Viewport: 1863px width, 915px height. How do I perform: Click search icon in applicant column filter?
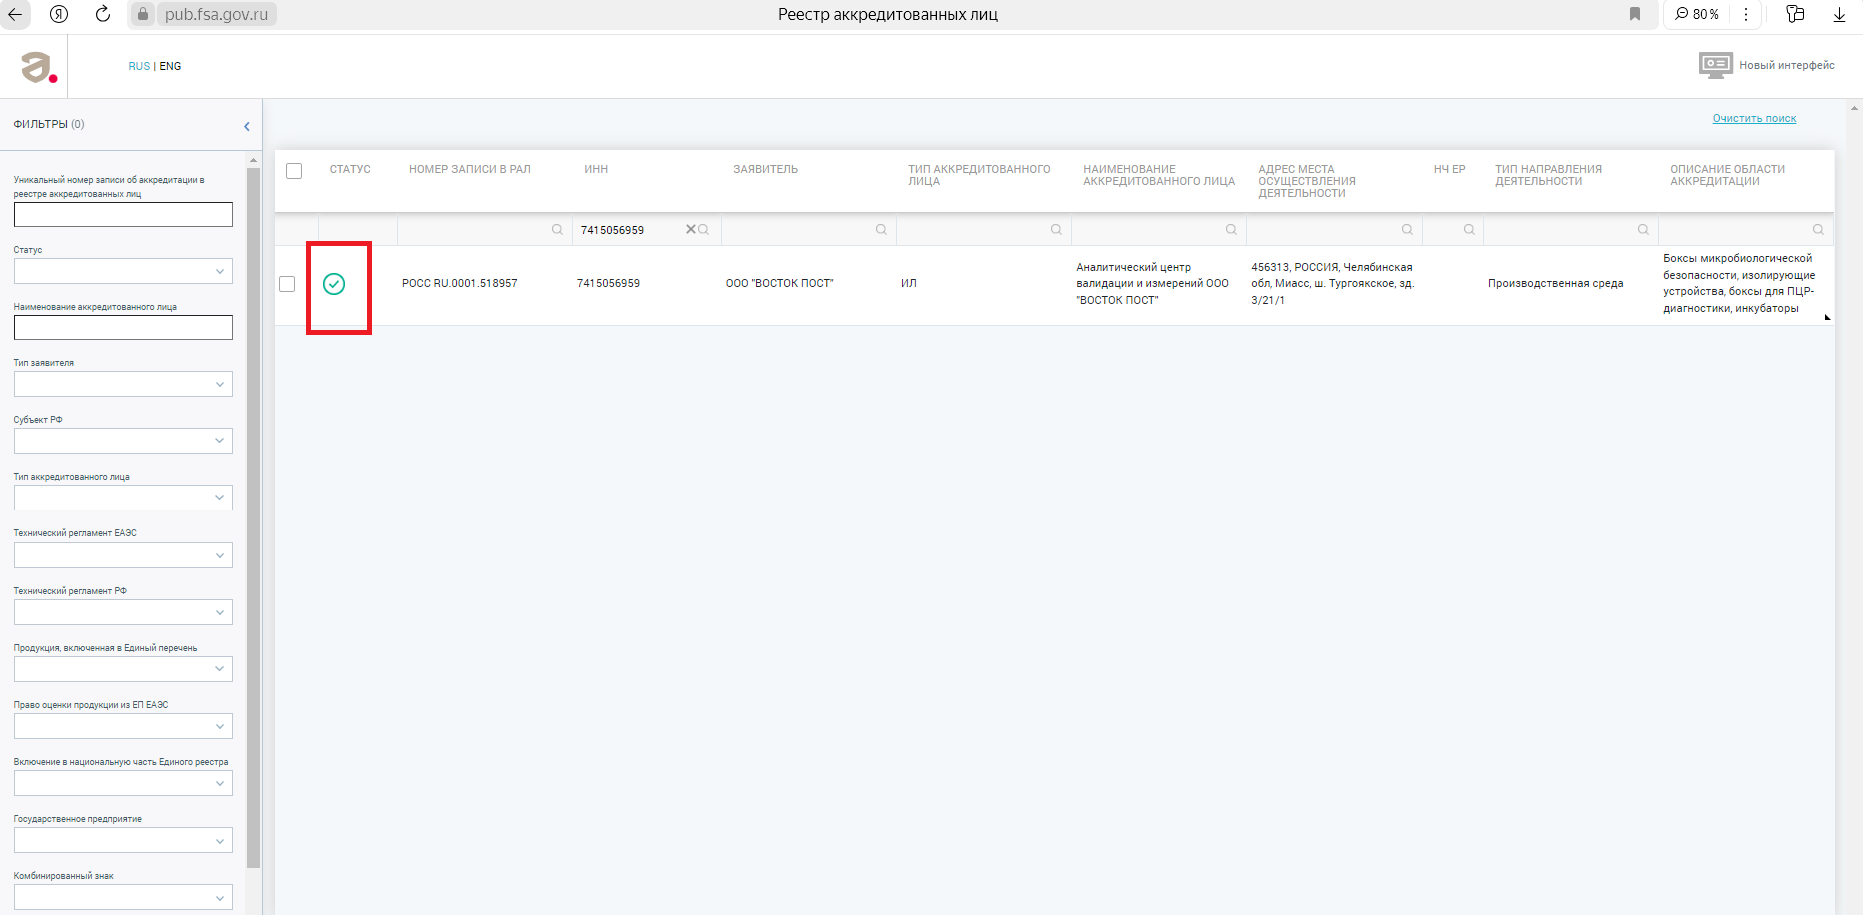pos(881,230)
